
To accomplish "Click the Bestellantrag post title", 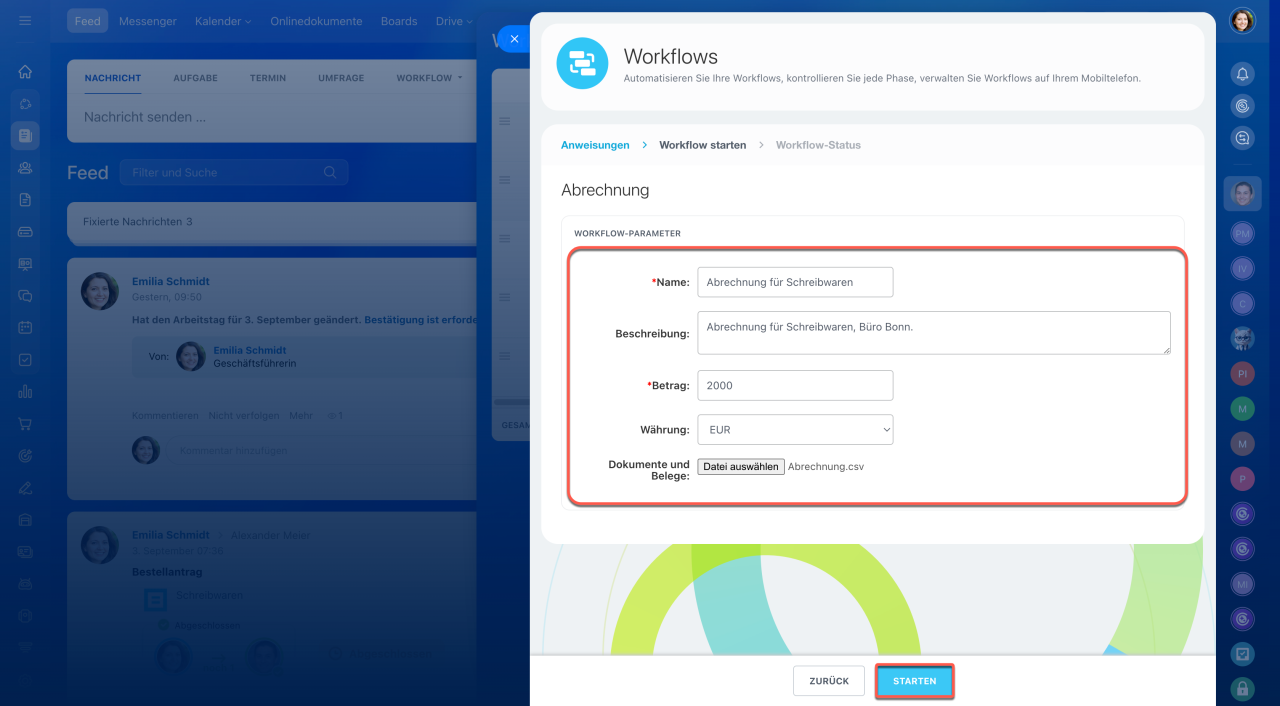I will [167, 572].
